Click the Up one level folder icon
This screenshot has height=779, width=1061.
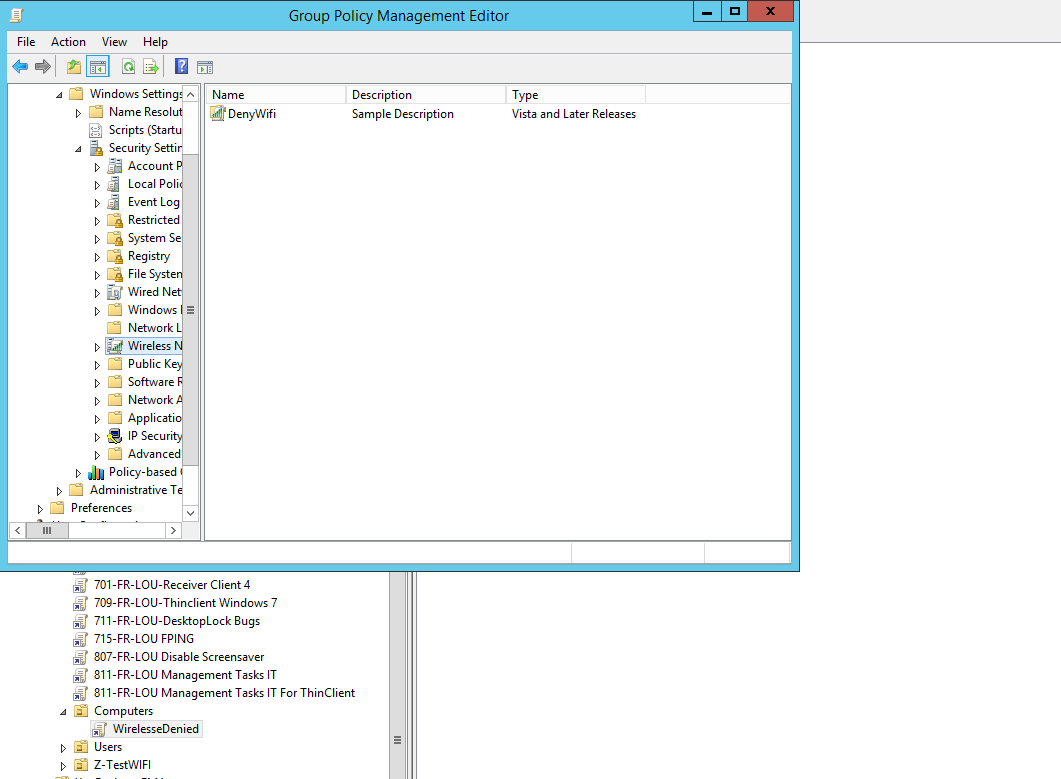point(73,67)
